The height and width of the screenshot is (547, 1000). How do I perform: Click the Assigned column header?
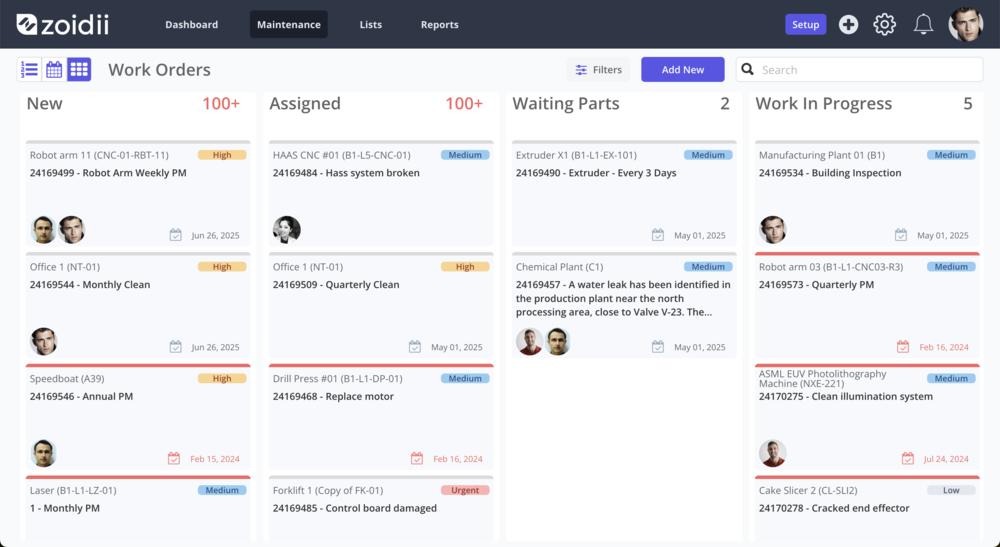point(305,103)
